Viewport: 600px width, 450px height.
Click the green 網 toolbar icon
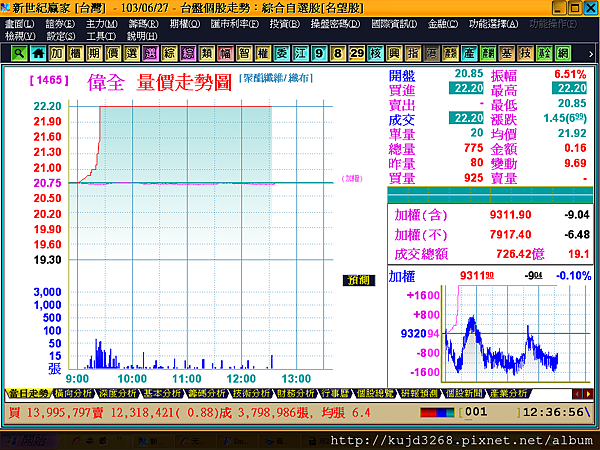(x=563, y=53)
